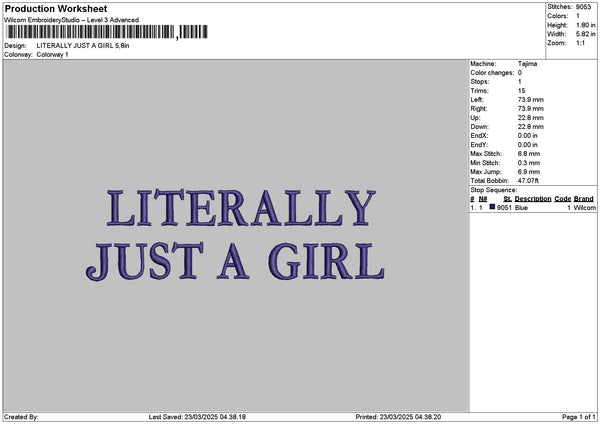Image resolution: width=600 pixels, height=424 pixels.
Task: Select the Description column header
Action: (533, 199)
